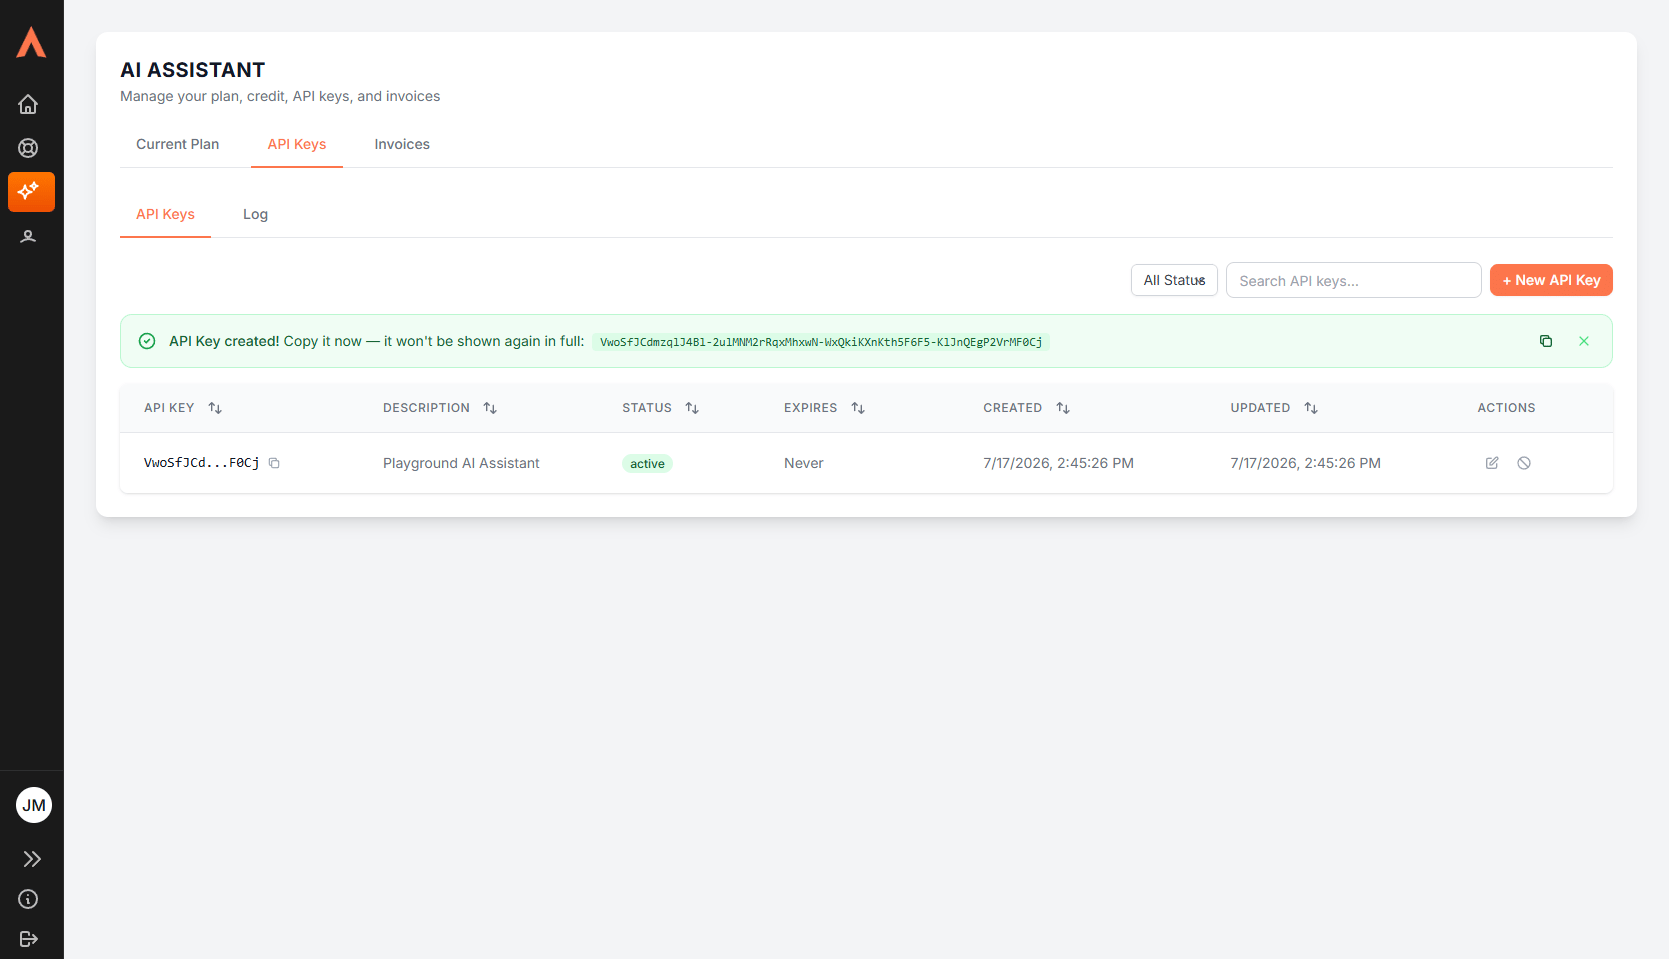The width and height of the screenshot is (1669, 959).
Task: Click the orange app logo in sidebar
Action: [31, 42]
